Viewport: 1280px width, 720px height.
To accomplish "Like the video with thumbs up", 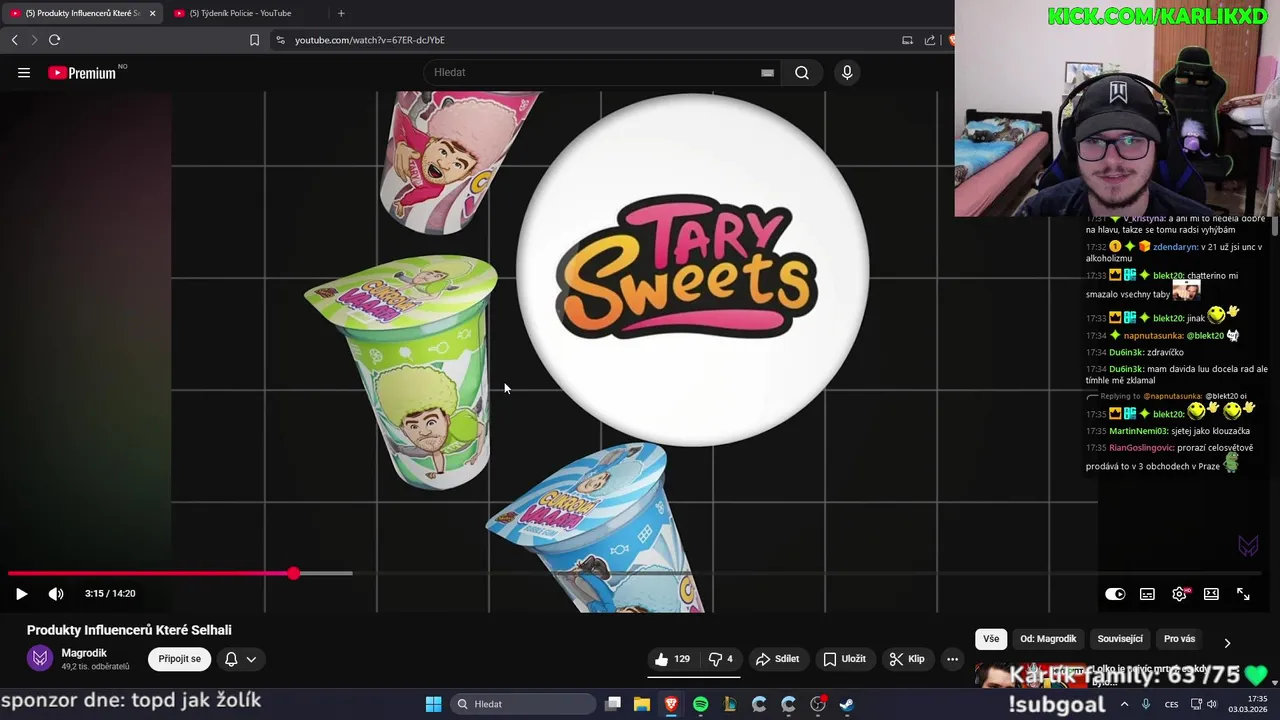I will [x=672, y=659].
